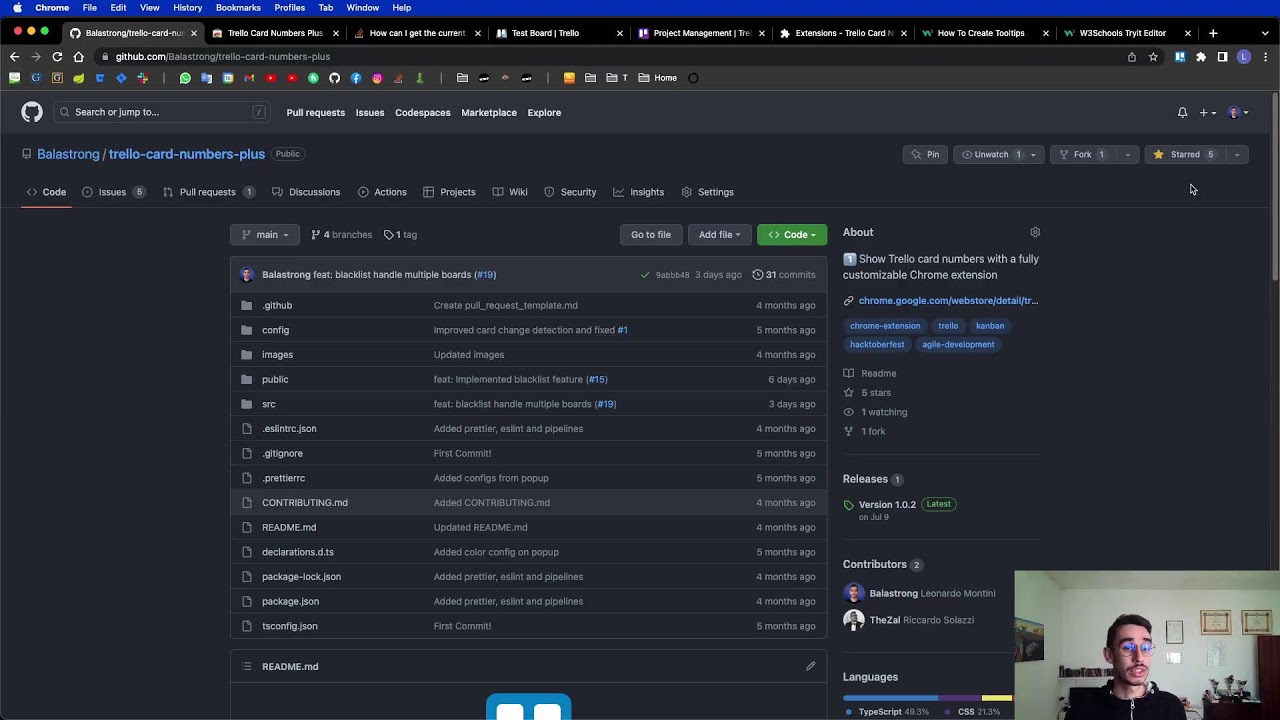Open Chrome extensions puzzle icon
Image resolution: width=1280 pixels, height=720 pixels.
(1201, 57)
